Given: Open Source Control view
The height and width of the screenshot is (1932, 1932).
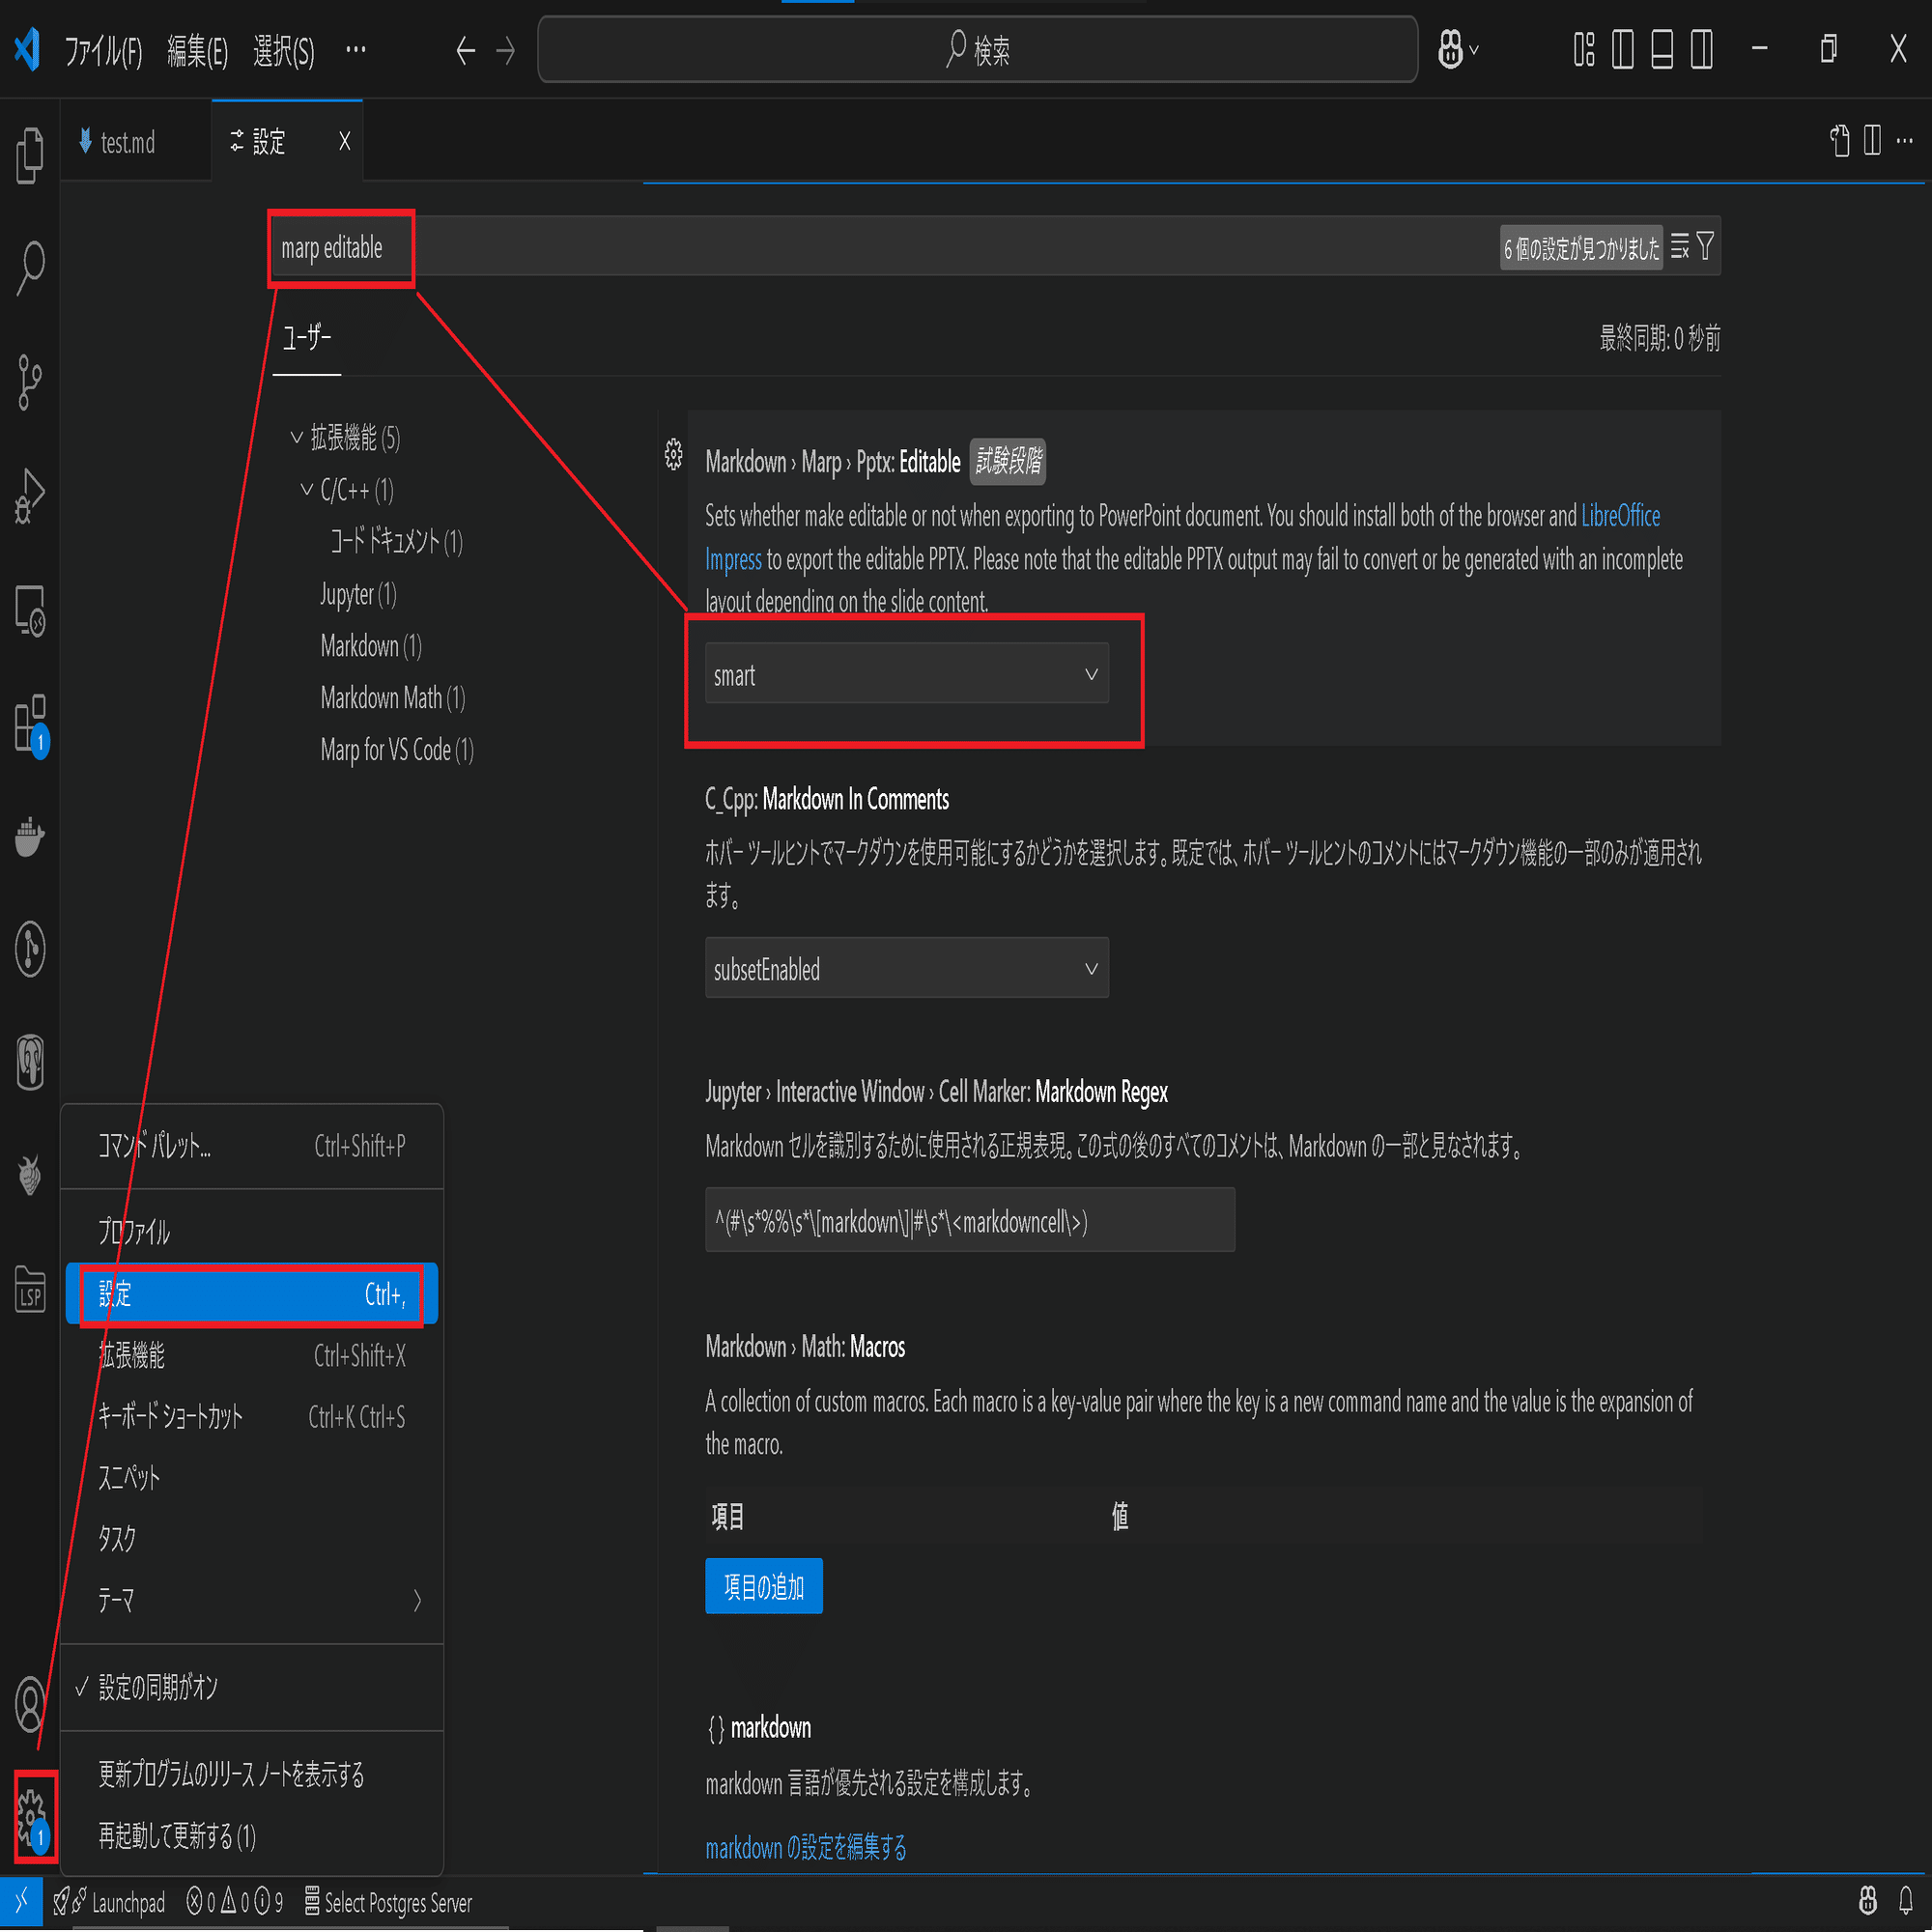Looking at the screenshot, I should click(x=30, y=381).
